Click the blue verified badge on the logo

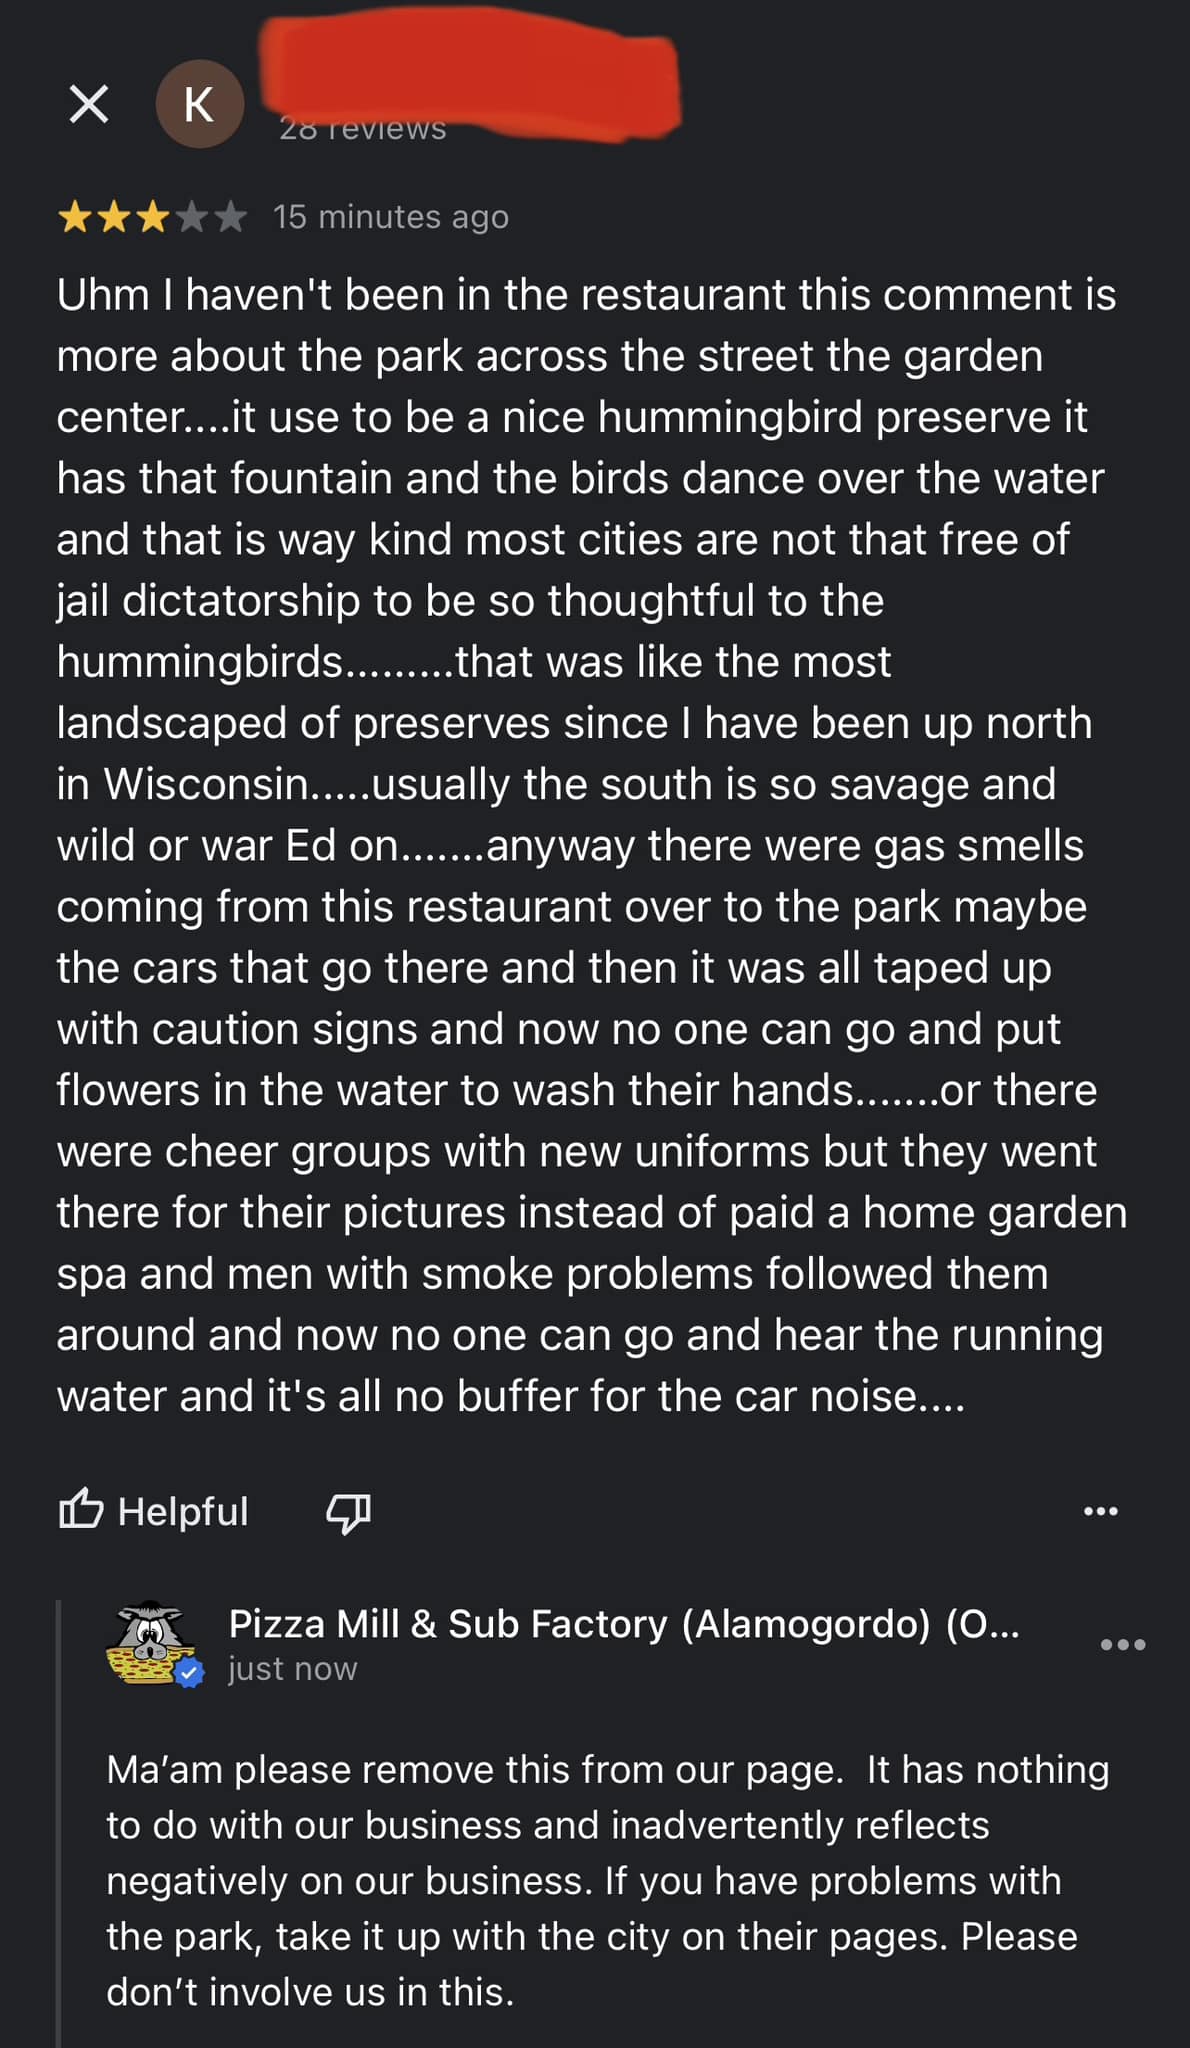pyautogui.click(x=189, y=1672)
